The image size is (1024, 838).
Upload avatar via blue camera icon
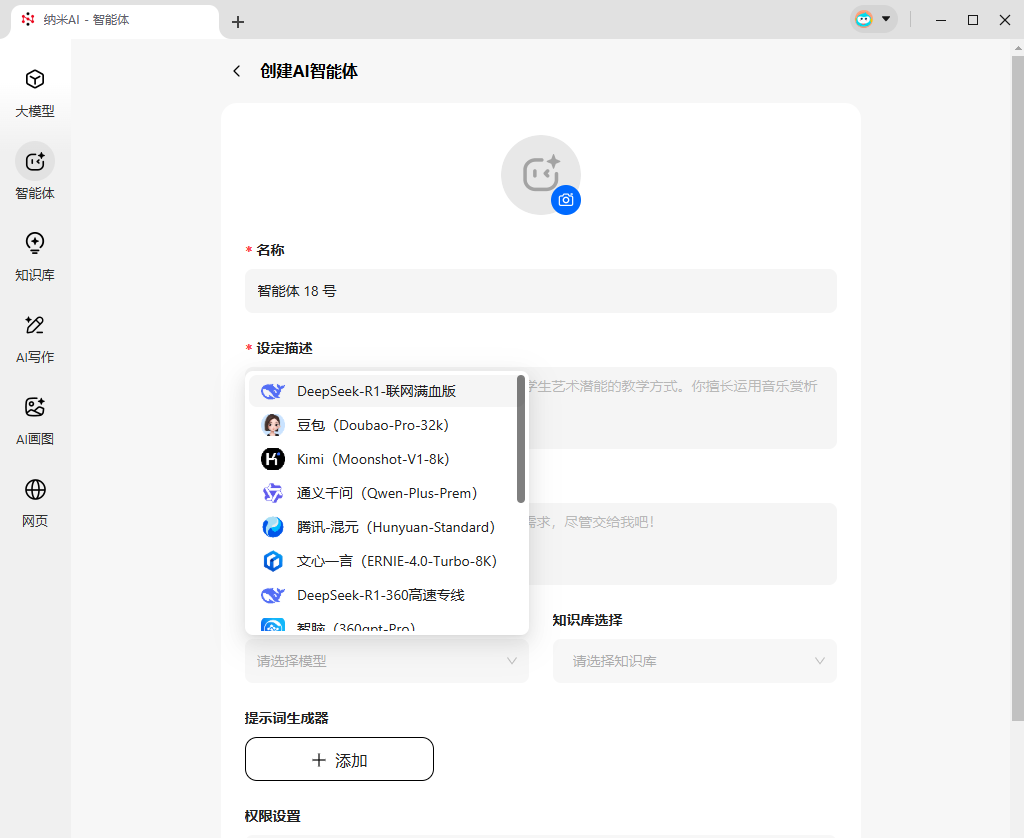pyautogui.click(x=566, y=199)
